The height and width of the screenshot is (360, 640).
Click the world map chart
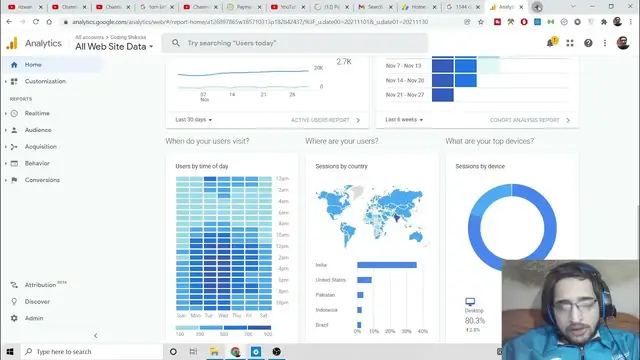[371, 216]
